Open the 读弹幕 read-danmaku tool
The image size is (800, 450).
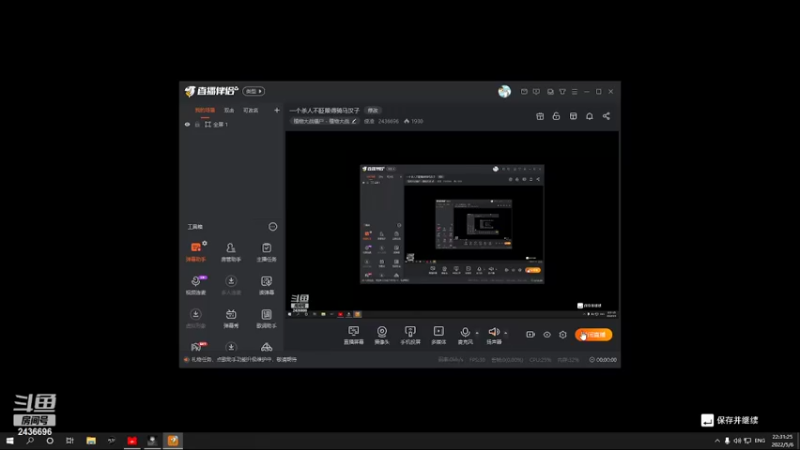click(x=266, y=285)
